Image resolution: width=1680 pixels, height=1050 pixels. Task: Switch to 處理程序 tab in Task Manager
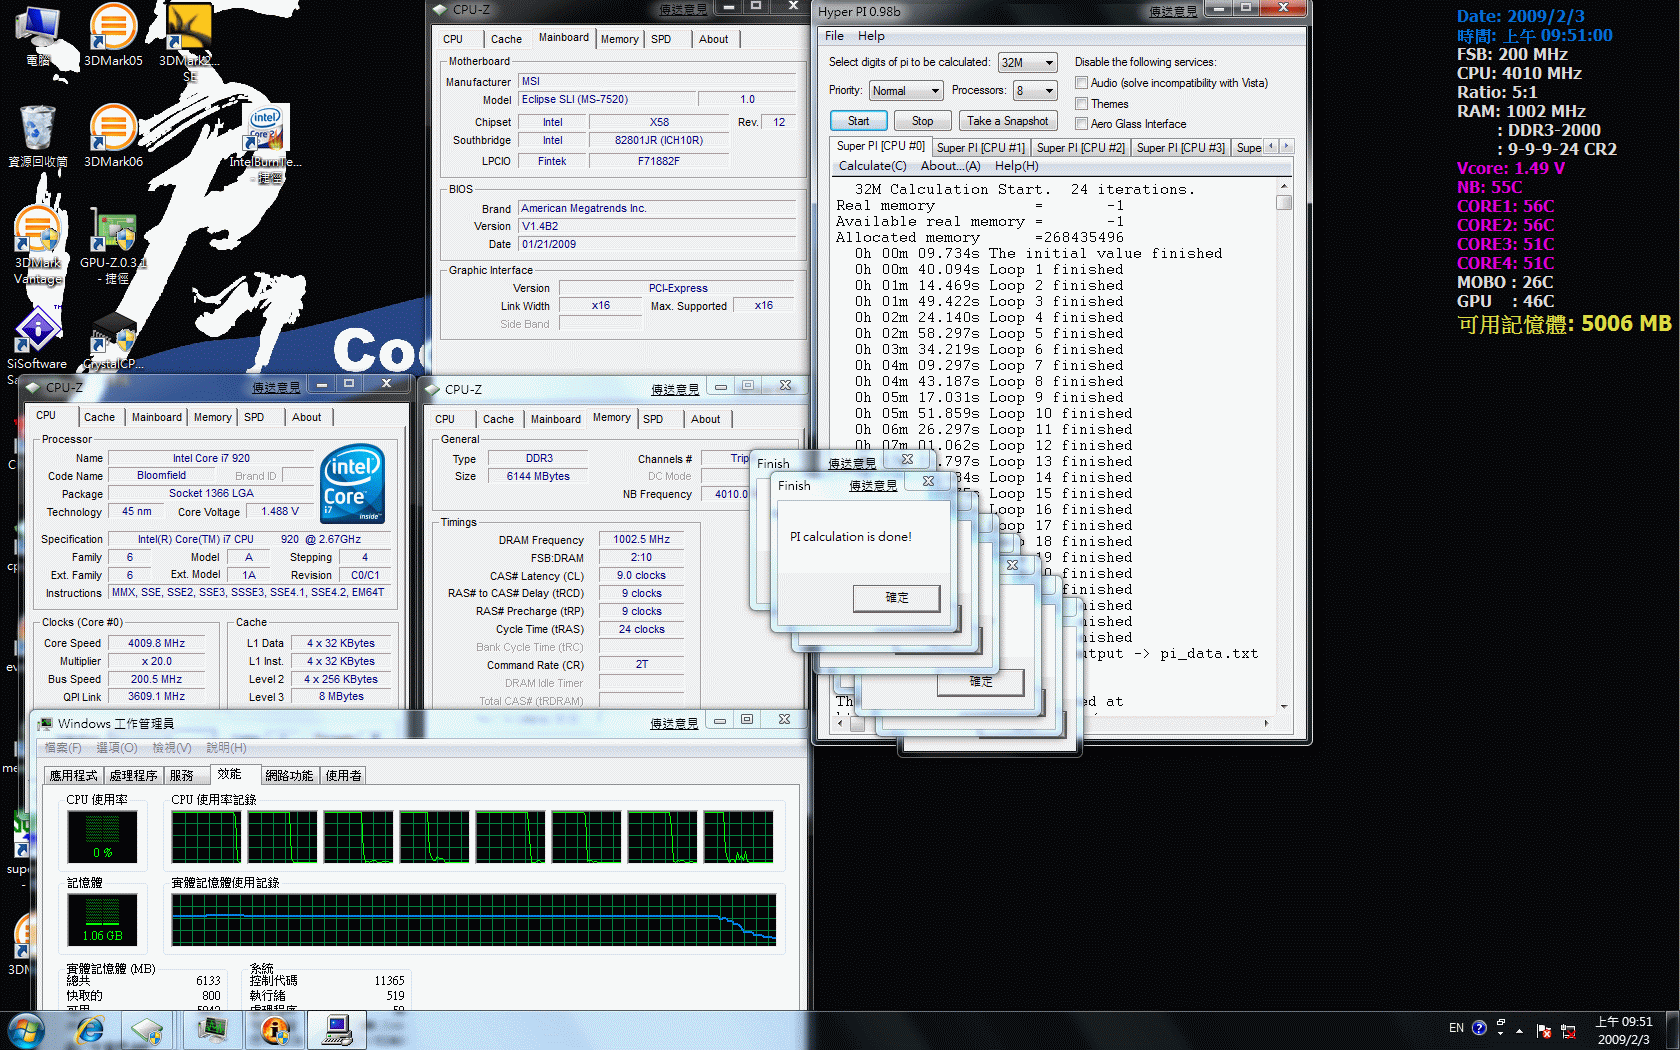coord(134,775)
